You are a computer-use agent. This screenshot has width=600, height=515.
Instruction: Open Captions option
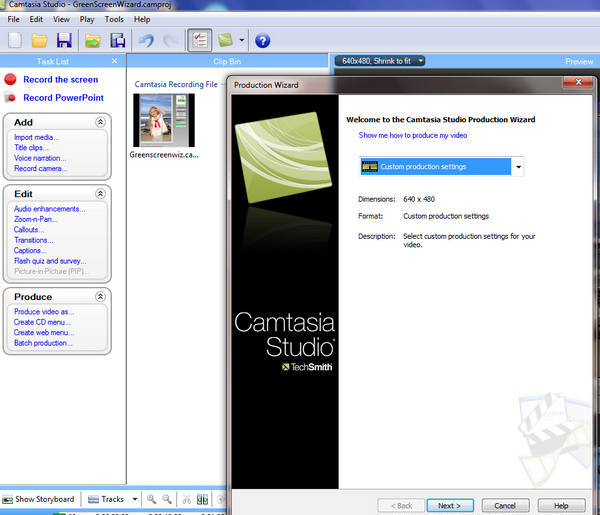coord(30,250)
